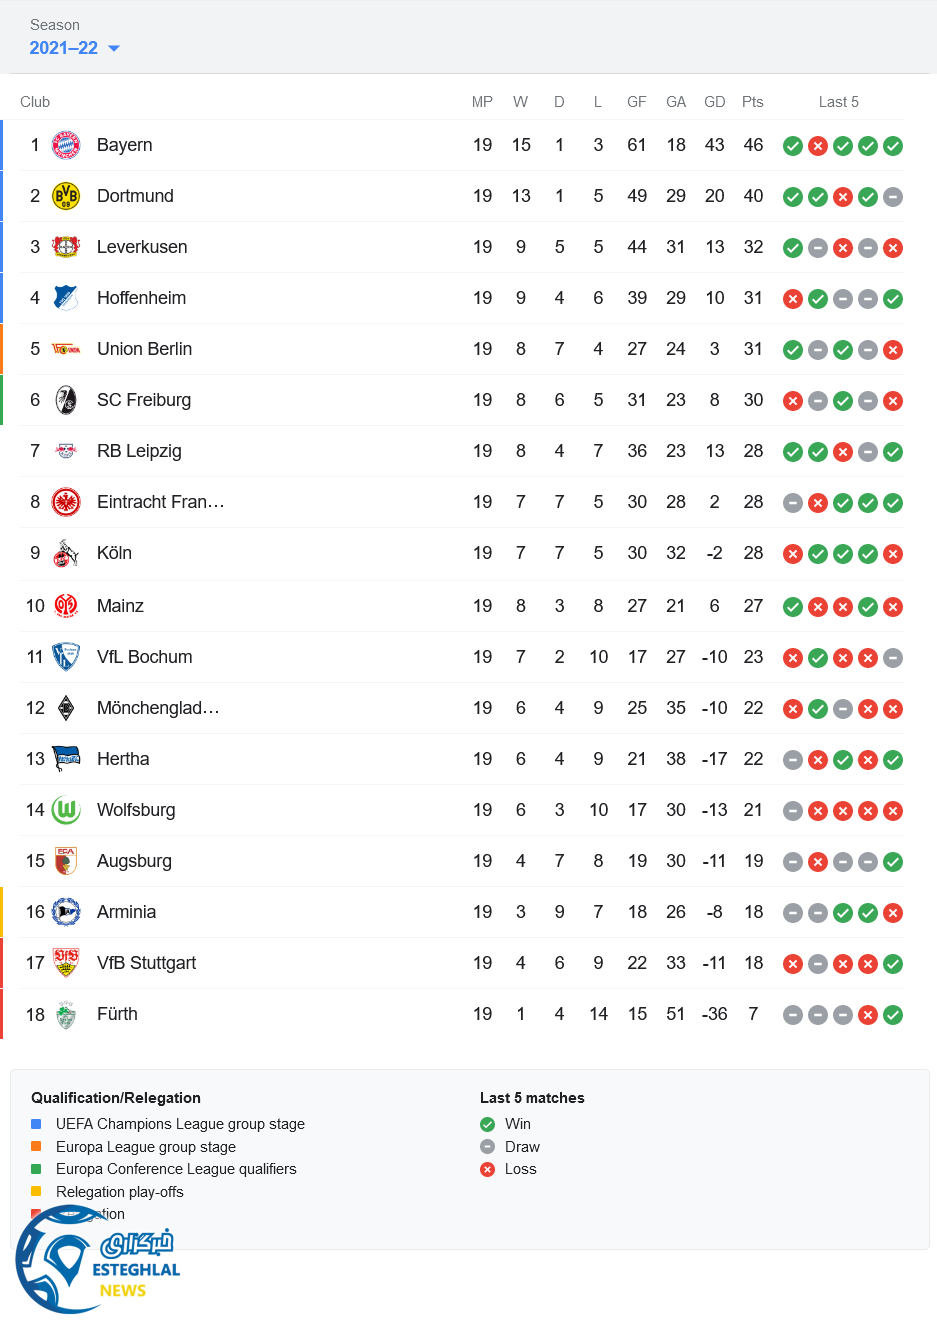Click the Bayern club logo
Image resolution: width=937 pixels, height=1341 pixels.
66,145
